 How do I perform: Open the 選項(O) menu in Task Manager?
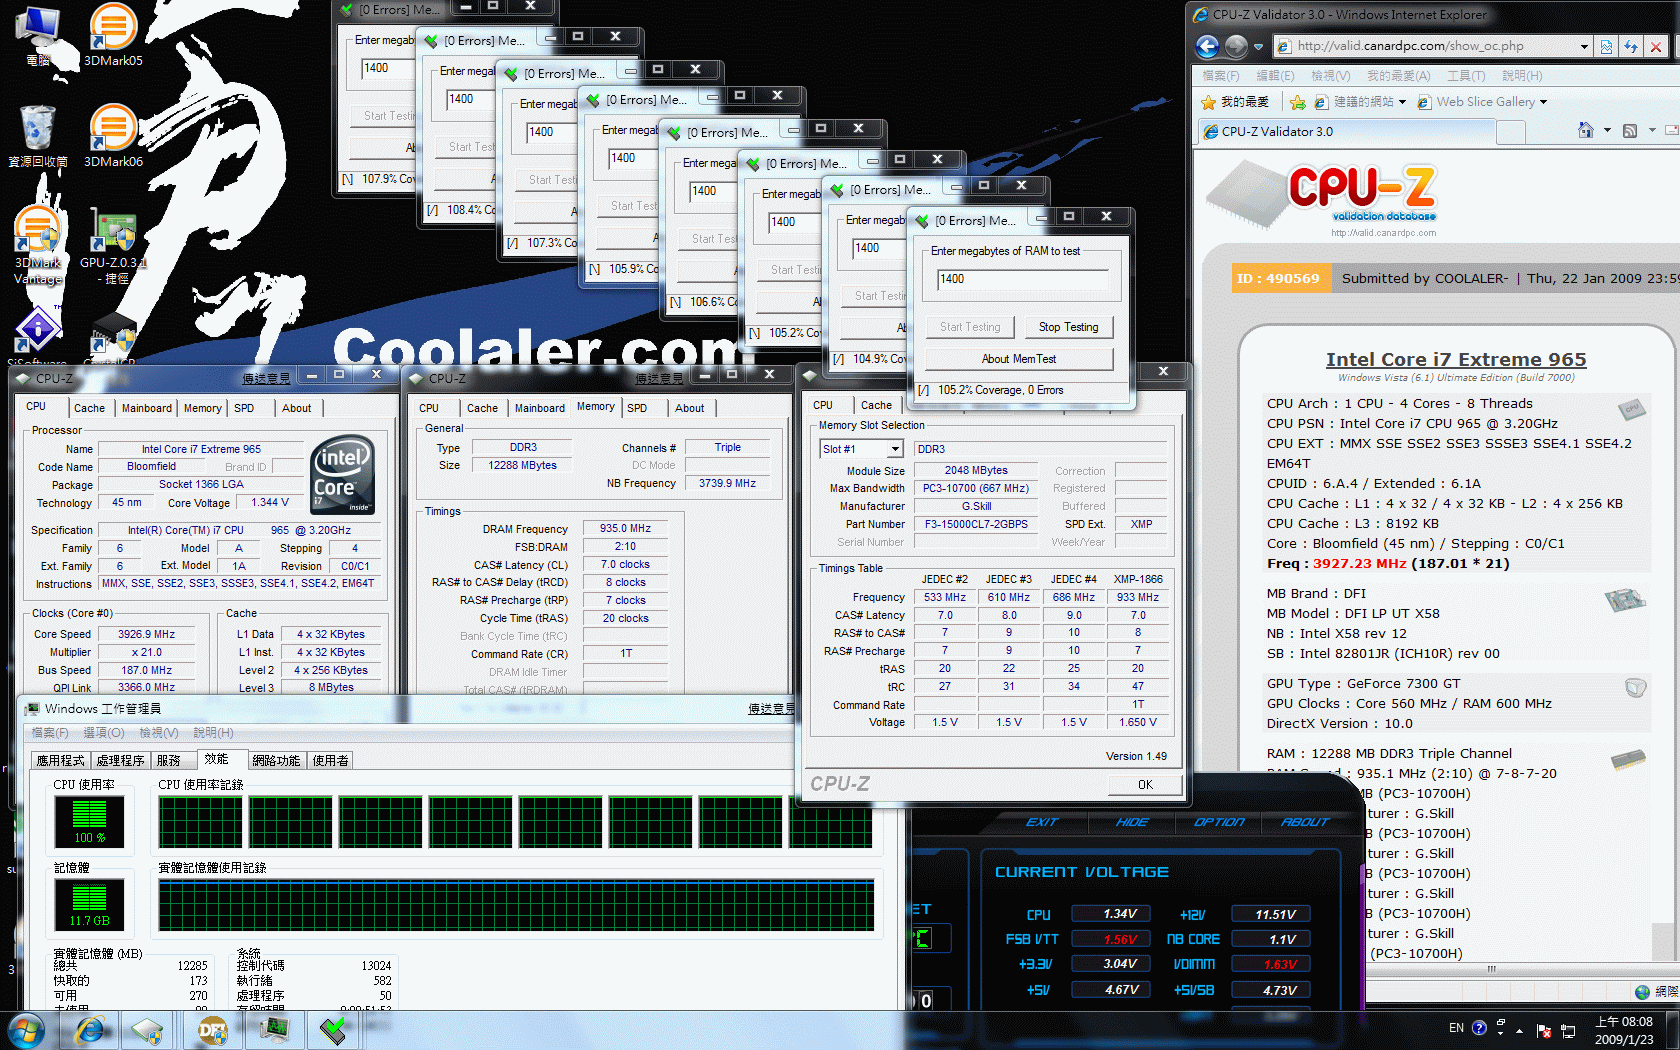[x=103, y=733]
